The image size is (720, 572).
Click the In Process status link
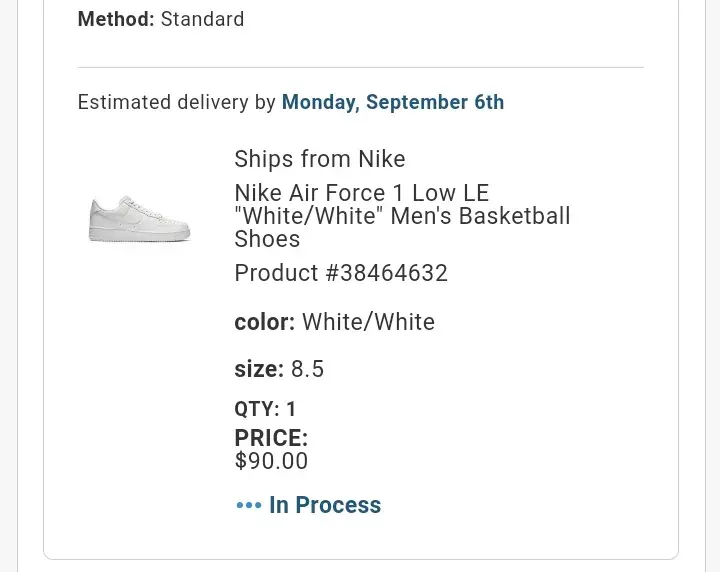click(x=325, y=505)
